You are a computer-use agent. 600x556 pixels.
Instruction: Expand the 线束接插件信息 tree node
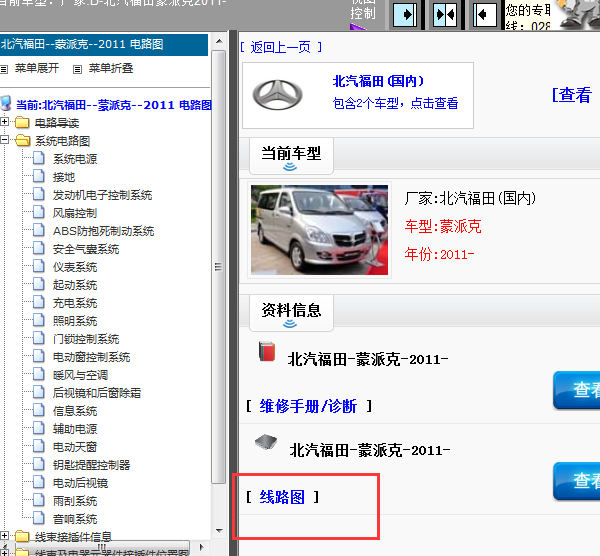(x=4, y=536)
